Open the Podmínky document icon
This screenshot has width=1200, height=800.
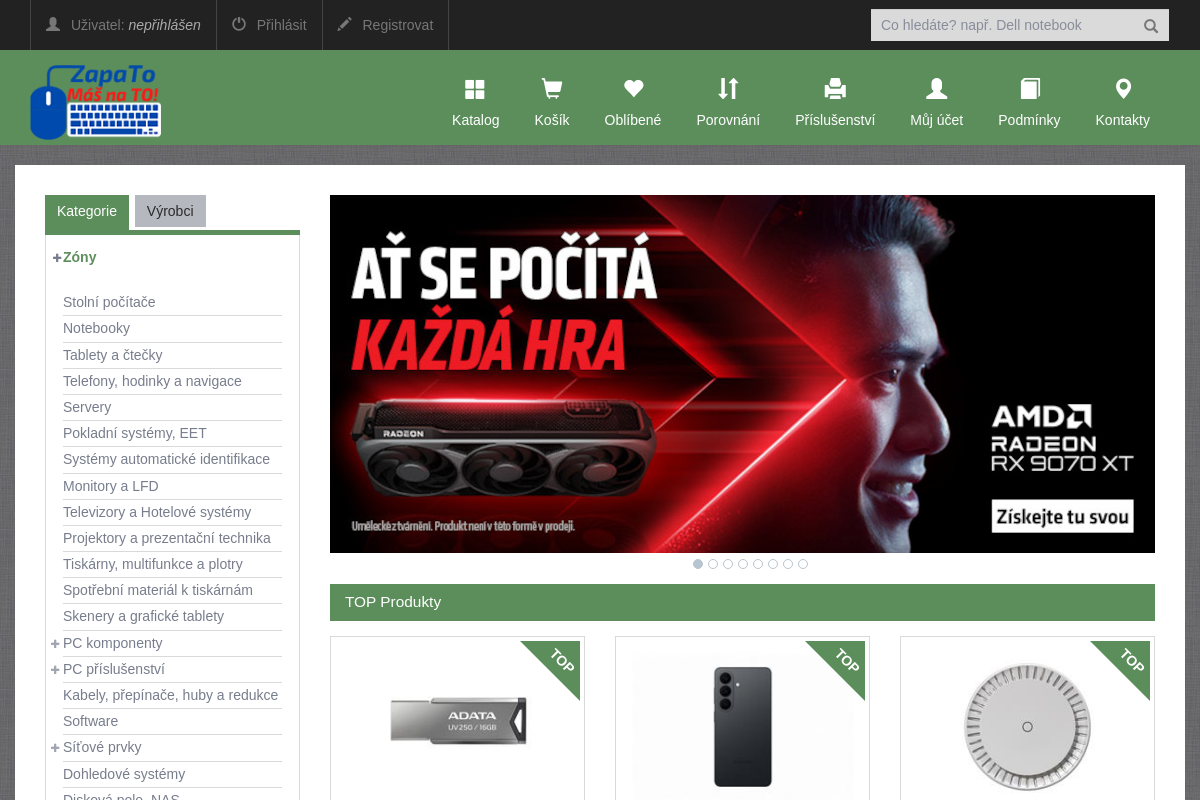pyautogui.click(x=1030, y=90)
